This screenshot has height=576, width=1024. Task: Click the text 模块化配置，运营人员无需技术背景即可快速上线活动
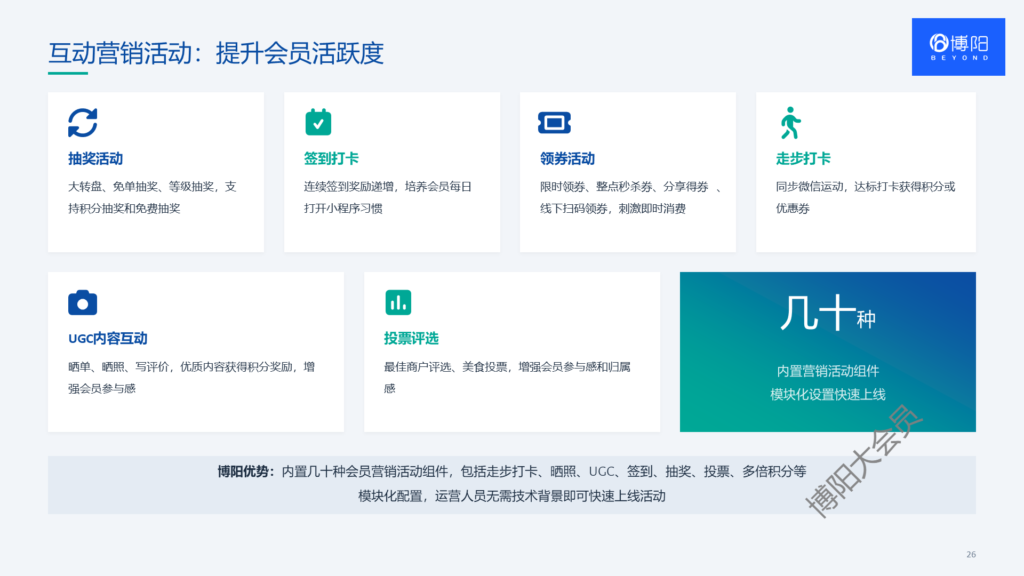[511, 496]
